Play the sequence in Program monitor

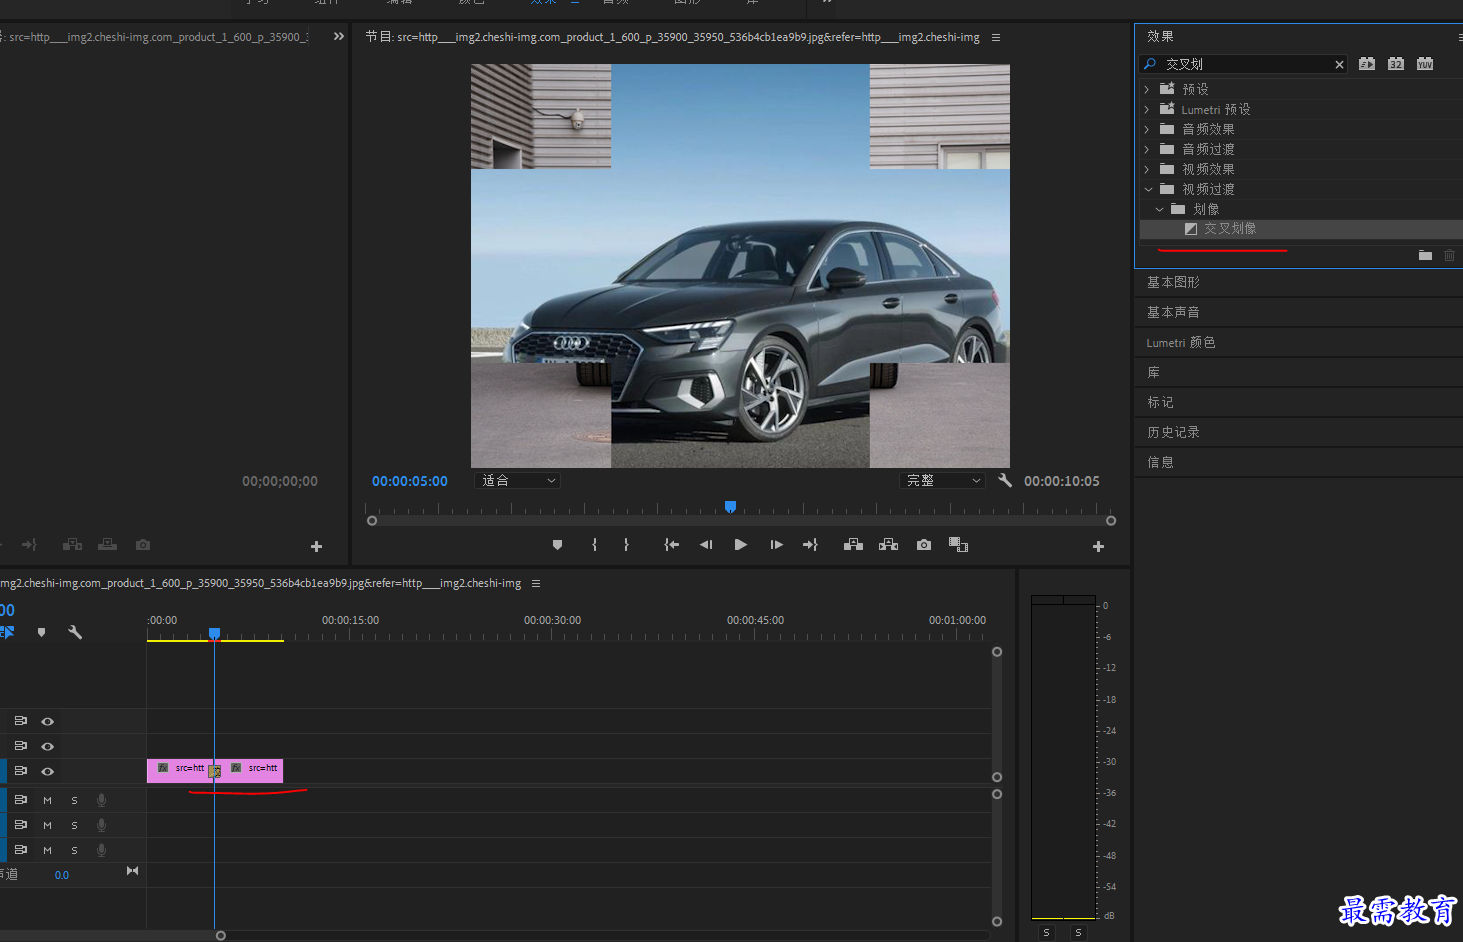click(741, 545)
